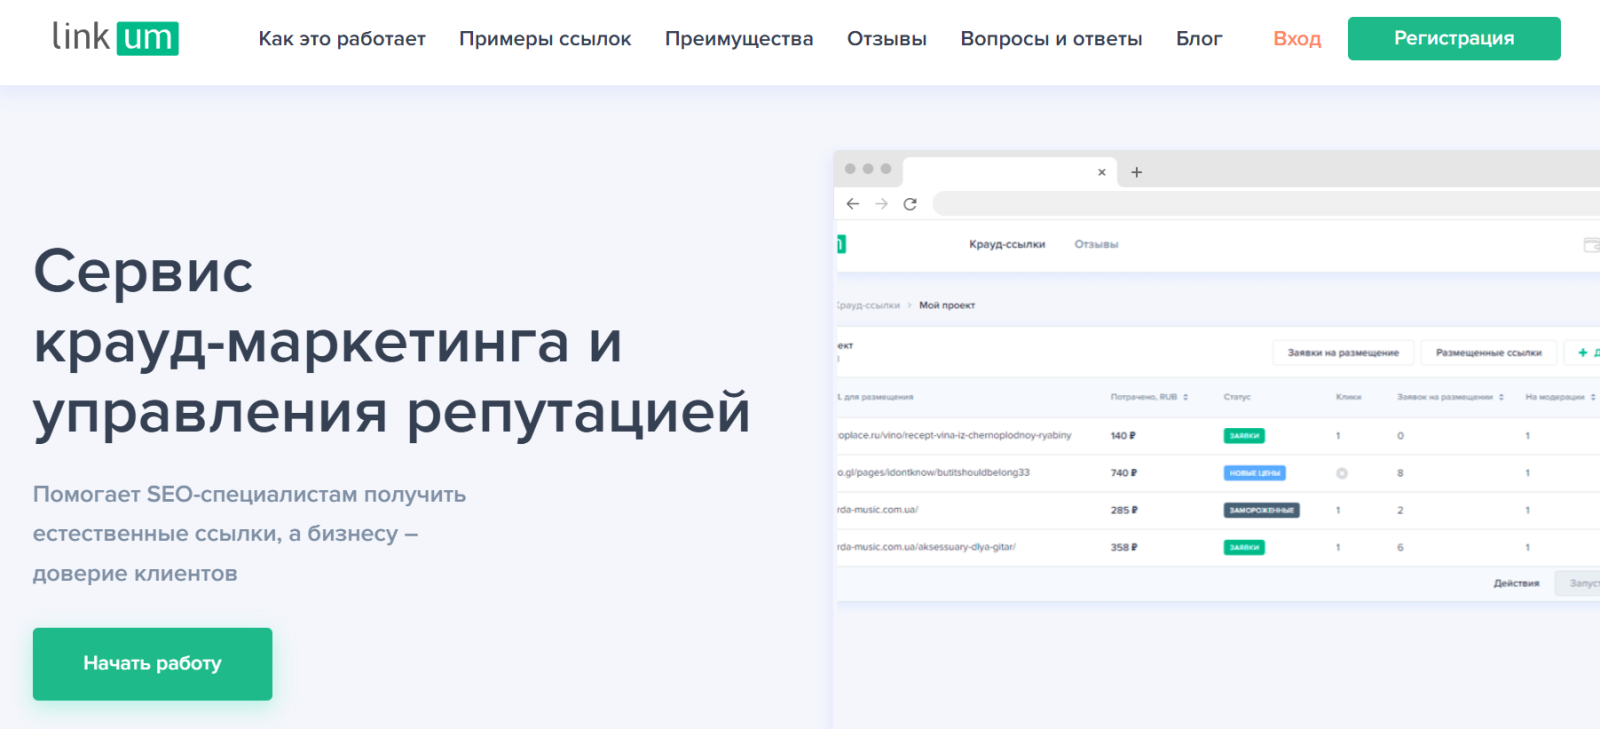Click the new tab plus icon
This screenshot has height=729, width=1600.
[x=1136, y=172]
